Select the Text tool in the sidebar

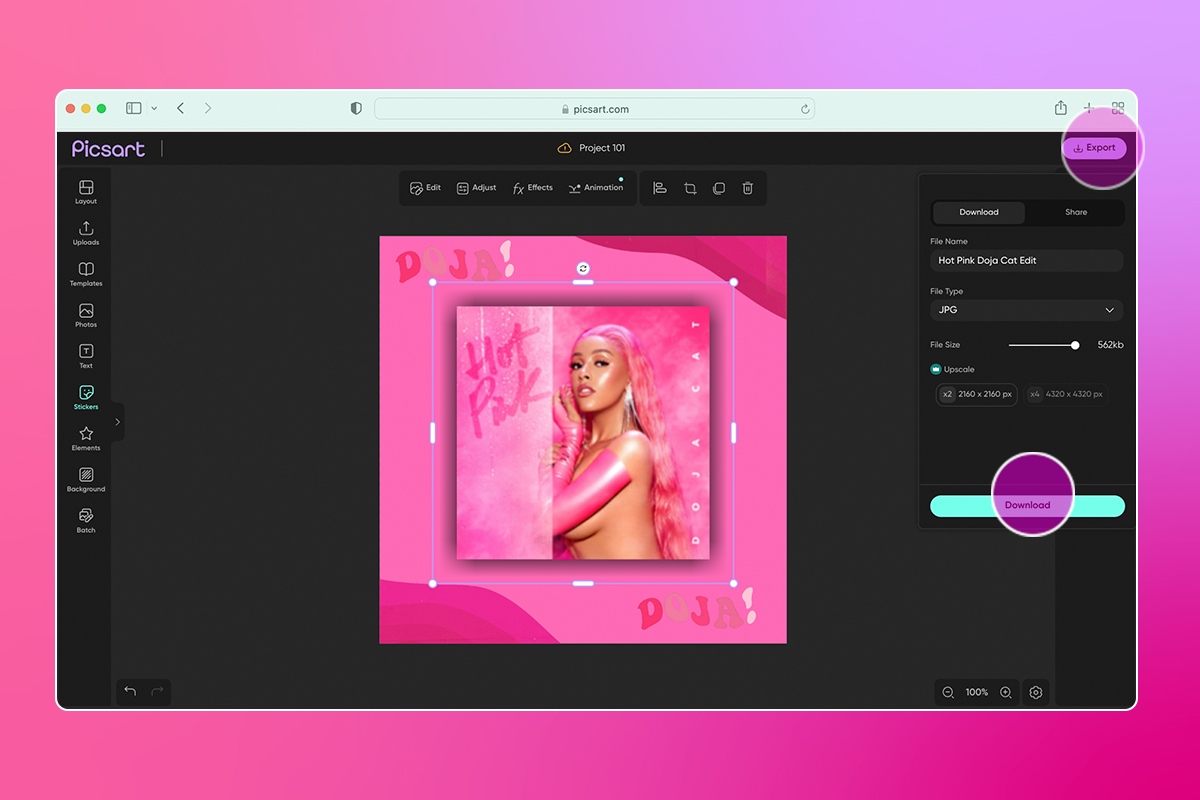(x=85, y=353)
